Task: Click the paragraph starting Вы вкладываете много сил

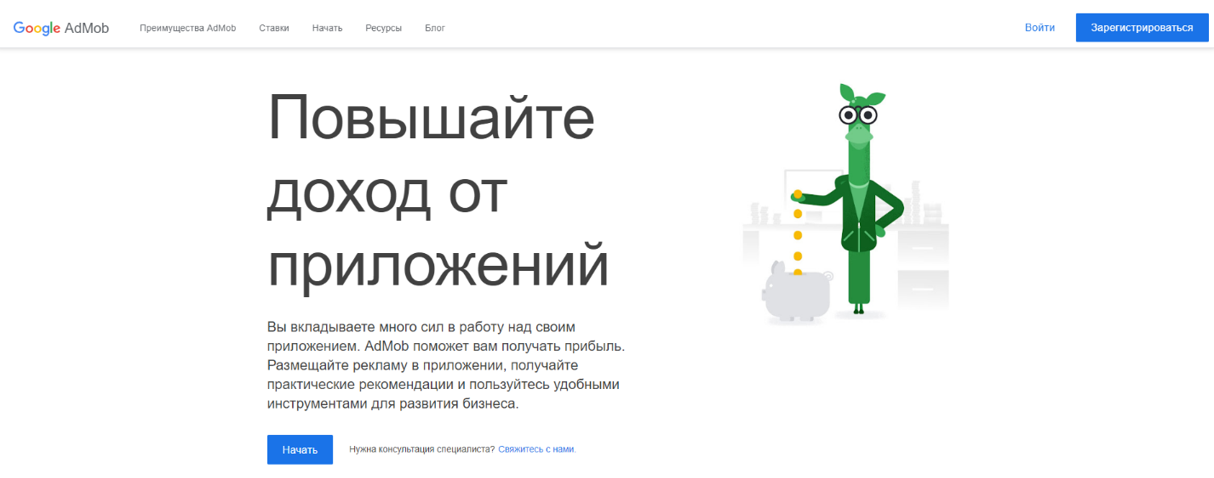Action: click(x=446, y=366)
